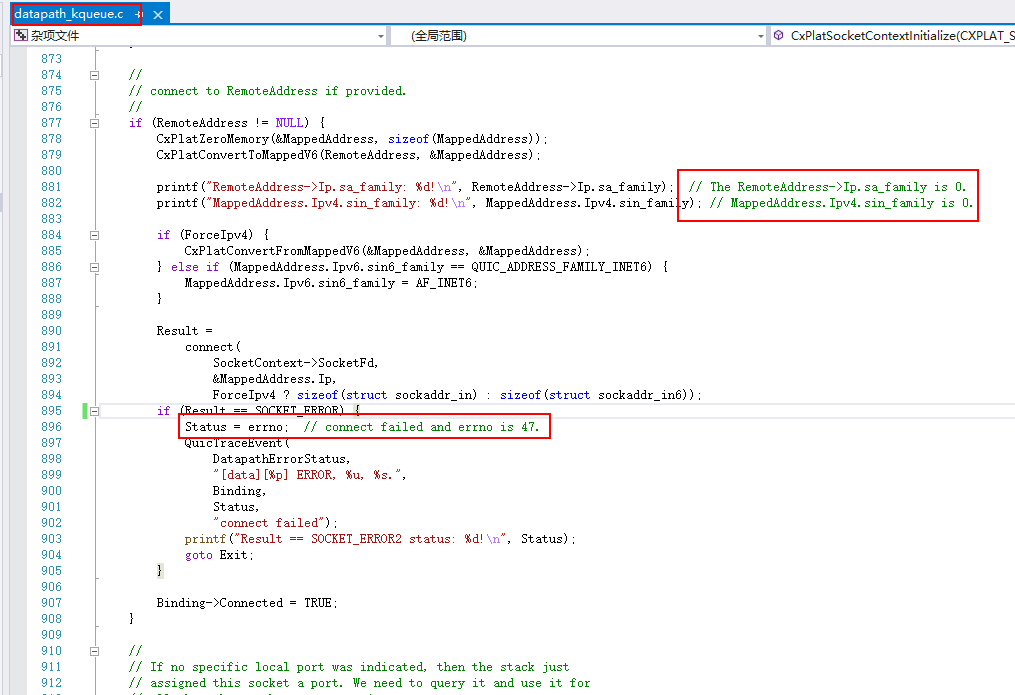
Task: Collapse the ForceIpv4 if block
Action: 94,234
